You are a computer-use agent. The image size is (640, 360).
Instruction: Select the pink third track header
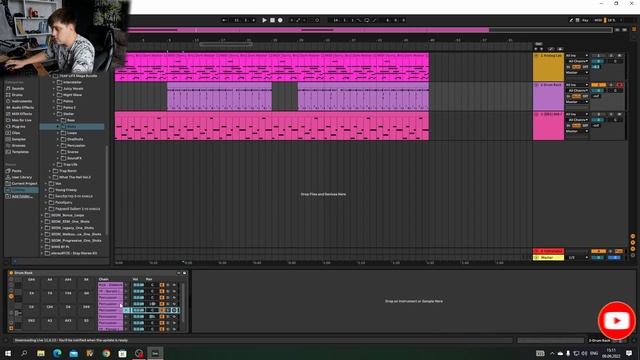(548, 126)
